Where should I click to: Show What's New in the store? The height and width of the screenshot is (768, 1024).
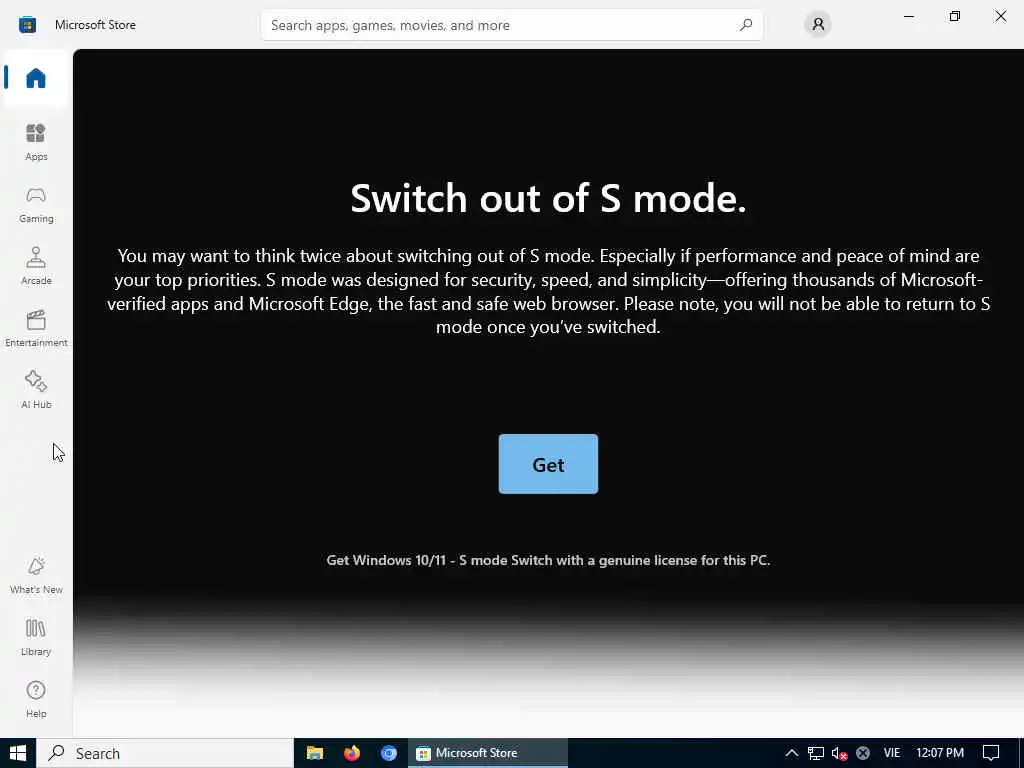36,575
